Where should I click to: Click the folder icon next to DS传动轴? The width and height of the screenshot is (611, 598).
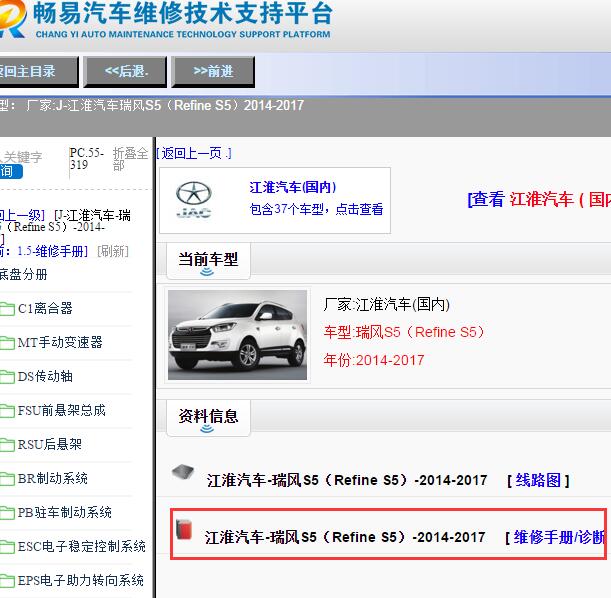click(x=7, y=377)
